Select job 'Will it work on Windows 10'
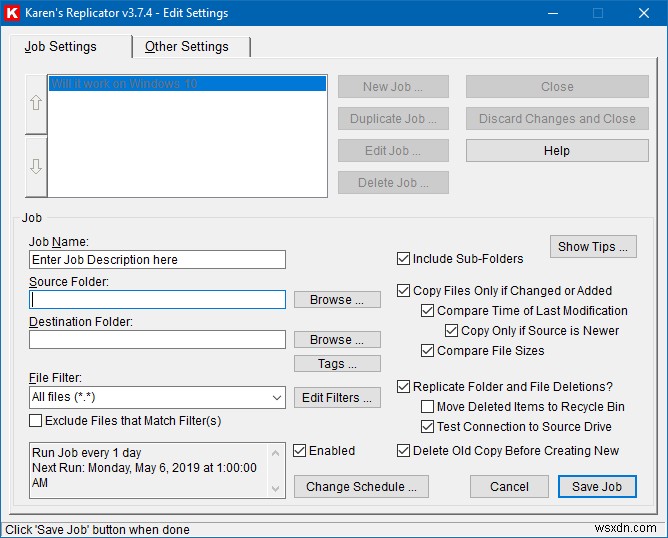Image resolution: width=668 pixels, height=538 pixels. [187, 84]
